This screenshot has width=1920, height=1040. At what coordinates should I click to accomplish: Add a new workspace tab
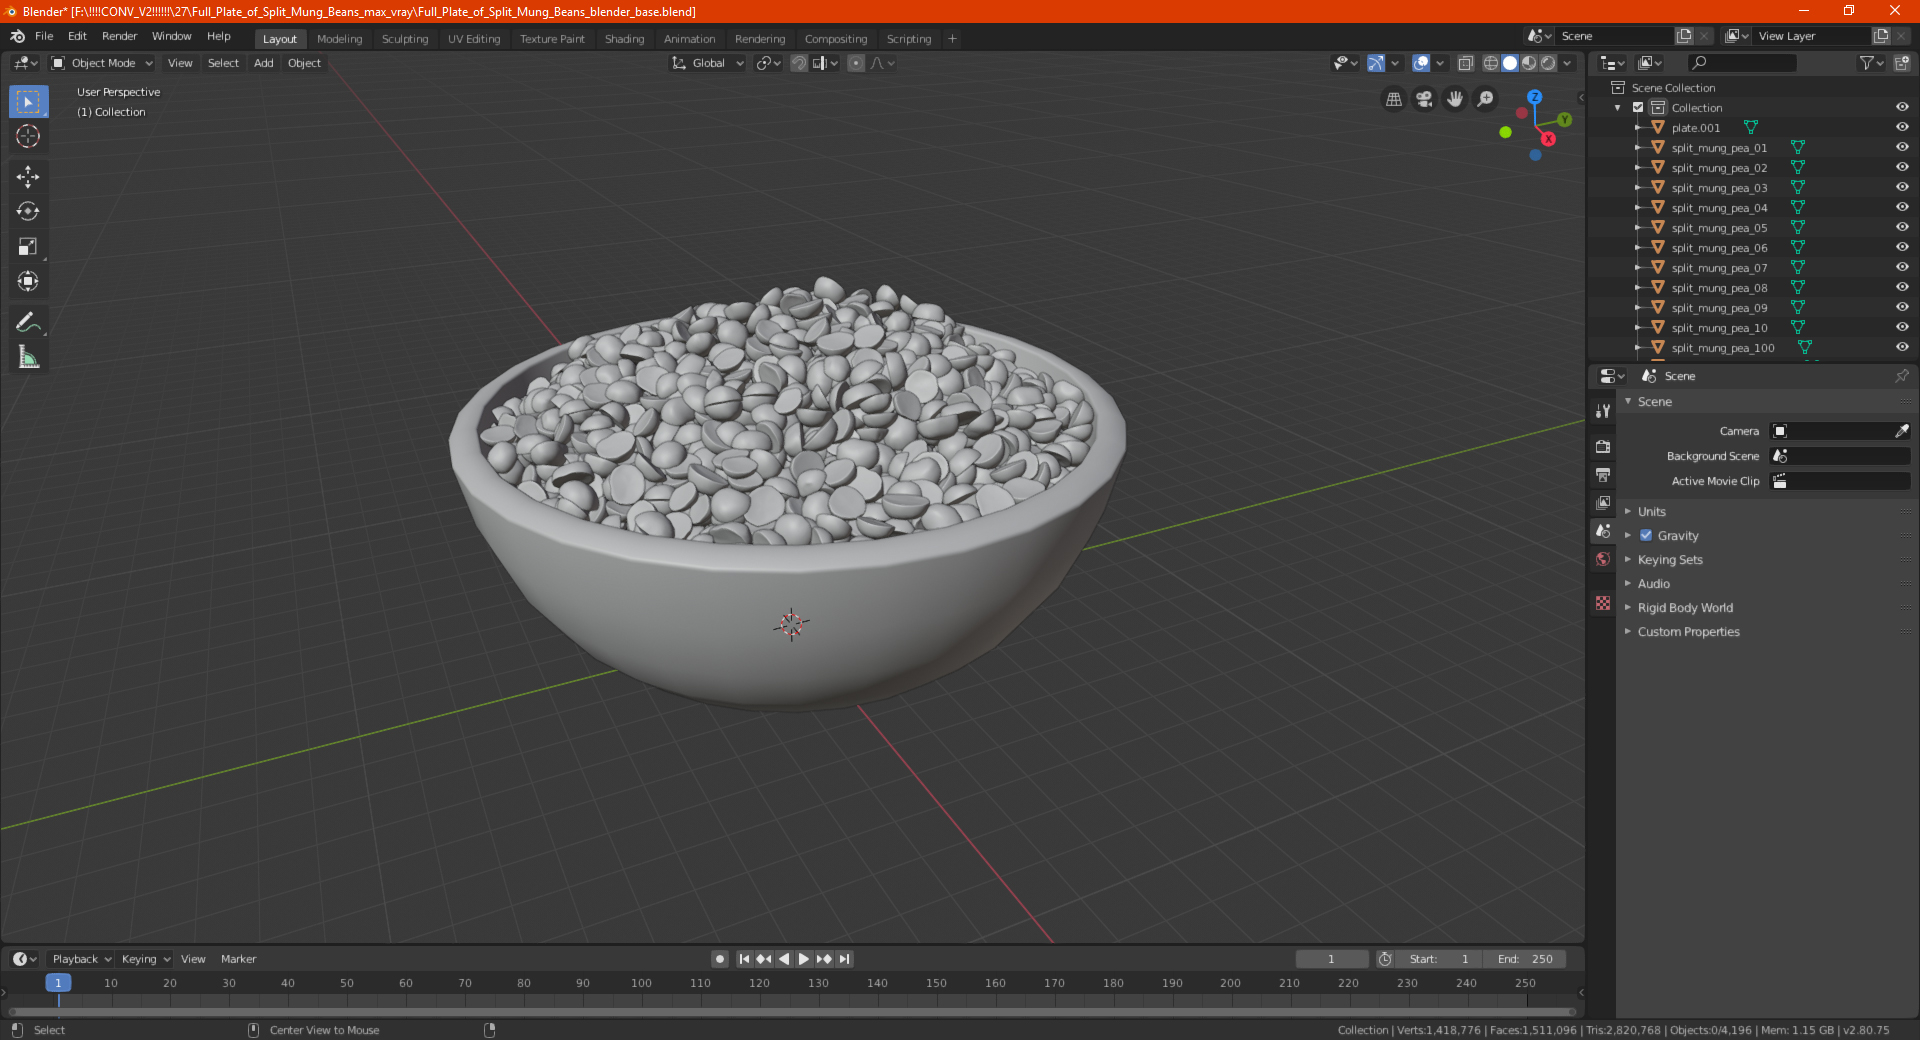[952, 39]
